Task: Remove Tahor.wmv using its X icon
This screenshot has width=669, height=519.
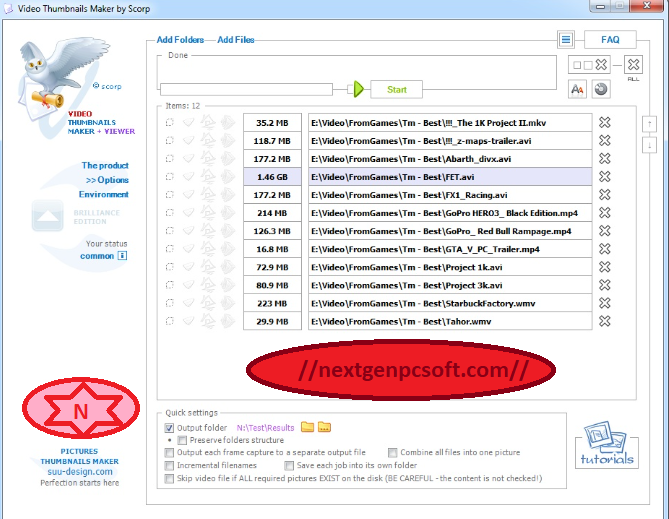Action: point(604,321)
